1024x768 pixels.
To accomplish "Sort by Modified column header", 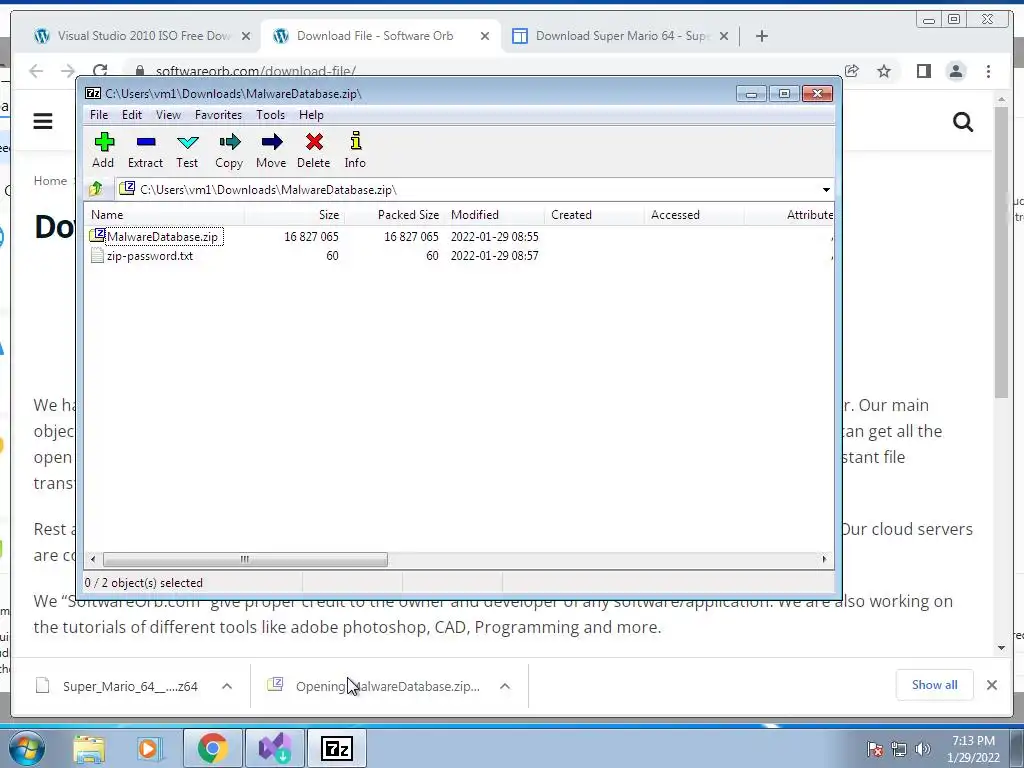I will [x=494, y=215].
